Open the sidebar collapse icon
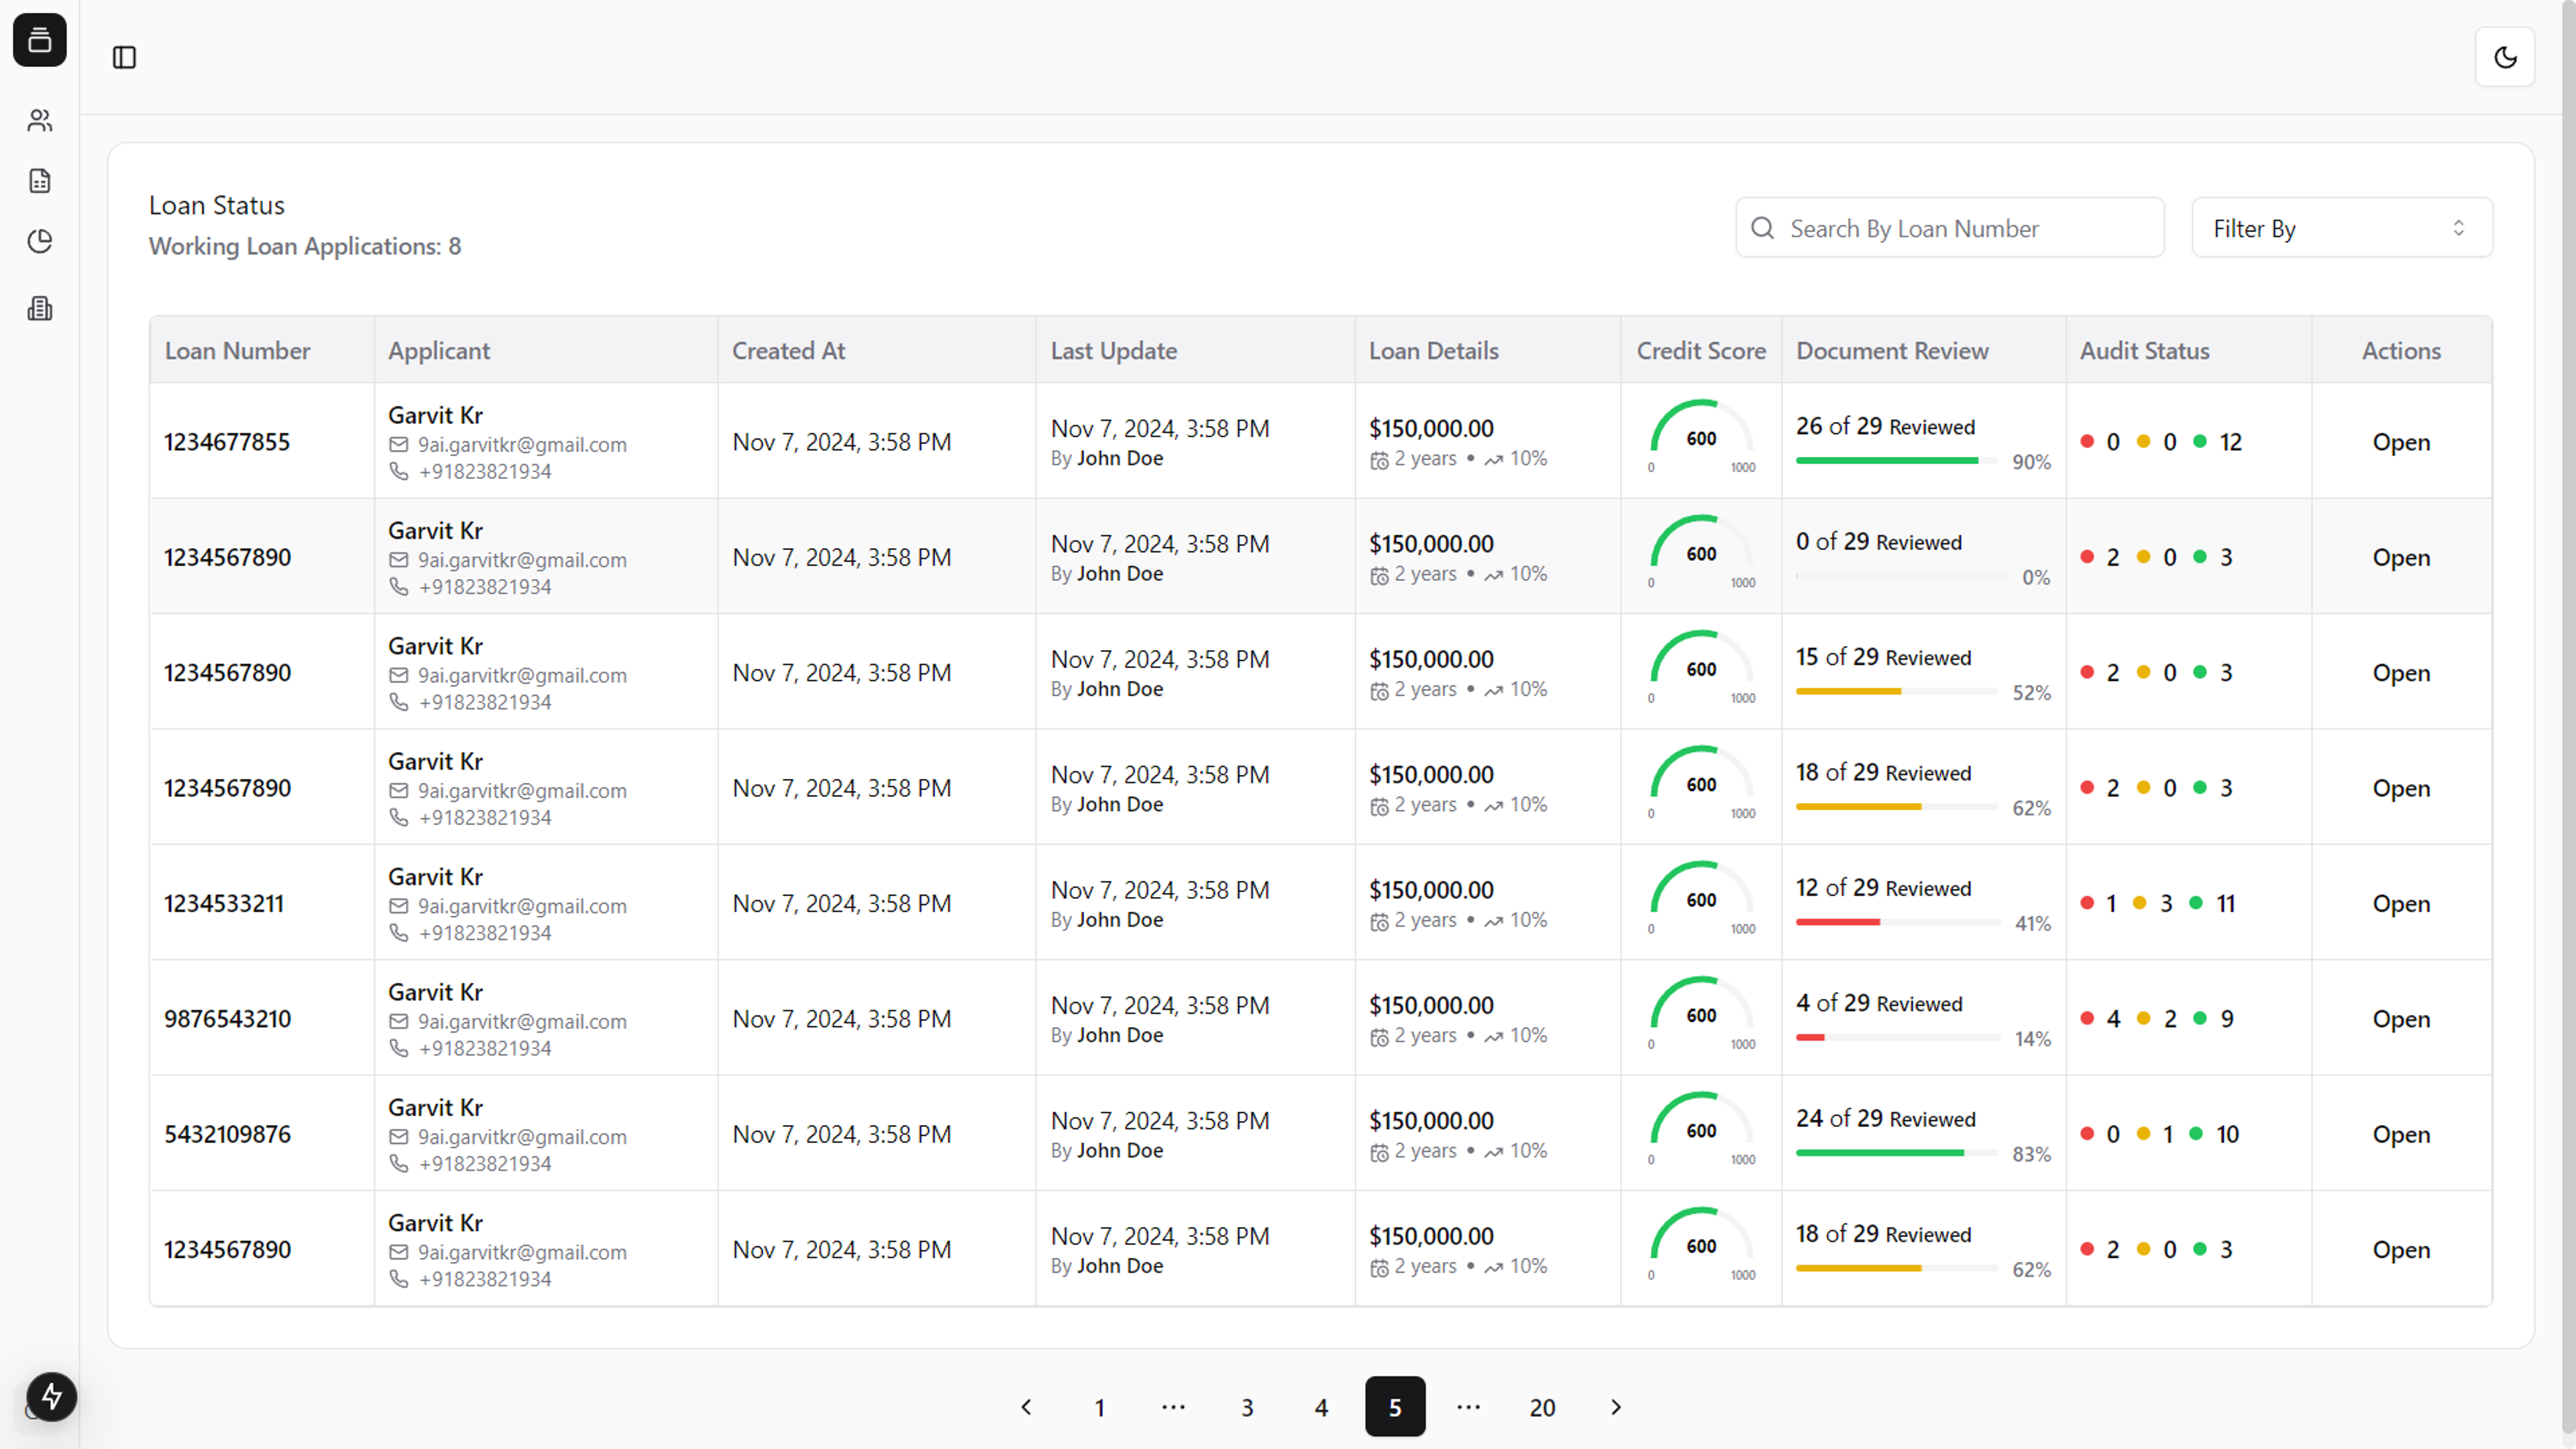The image size is (2576, 1449). tap(124, 56)
